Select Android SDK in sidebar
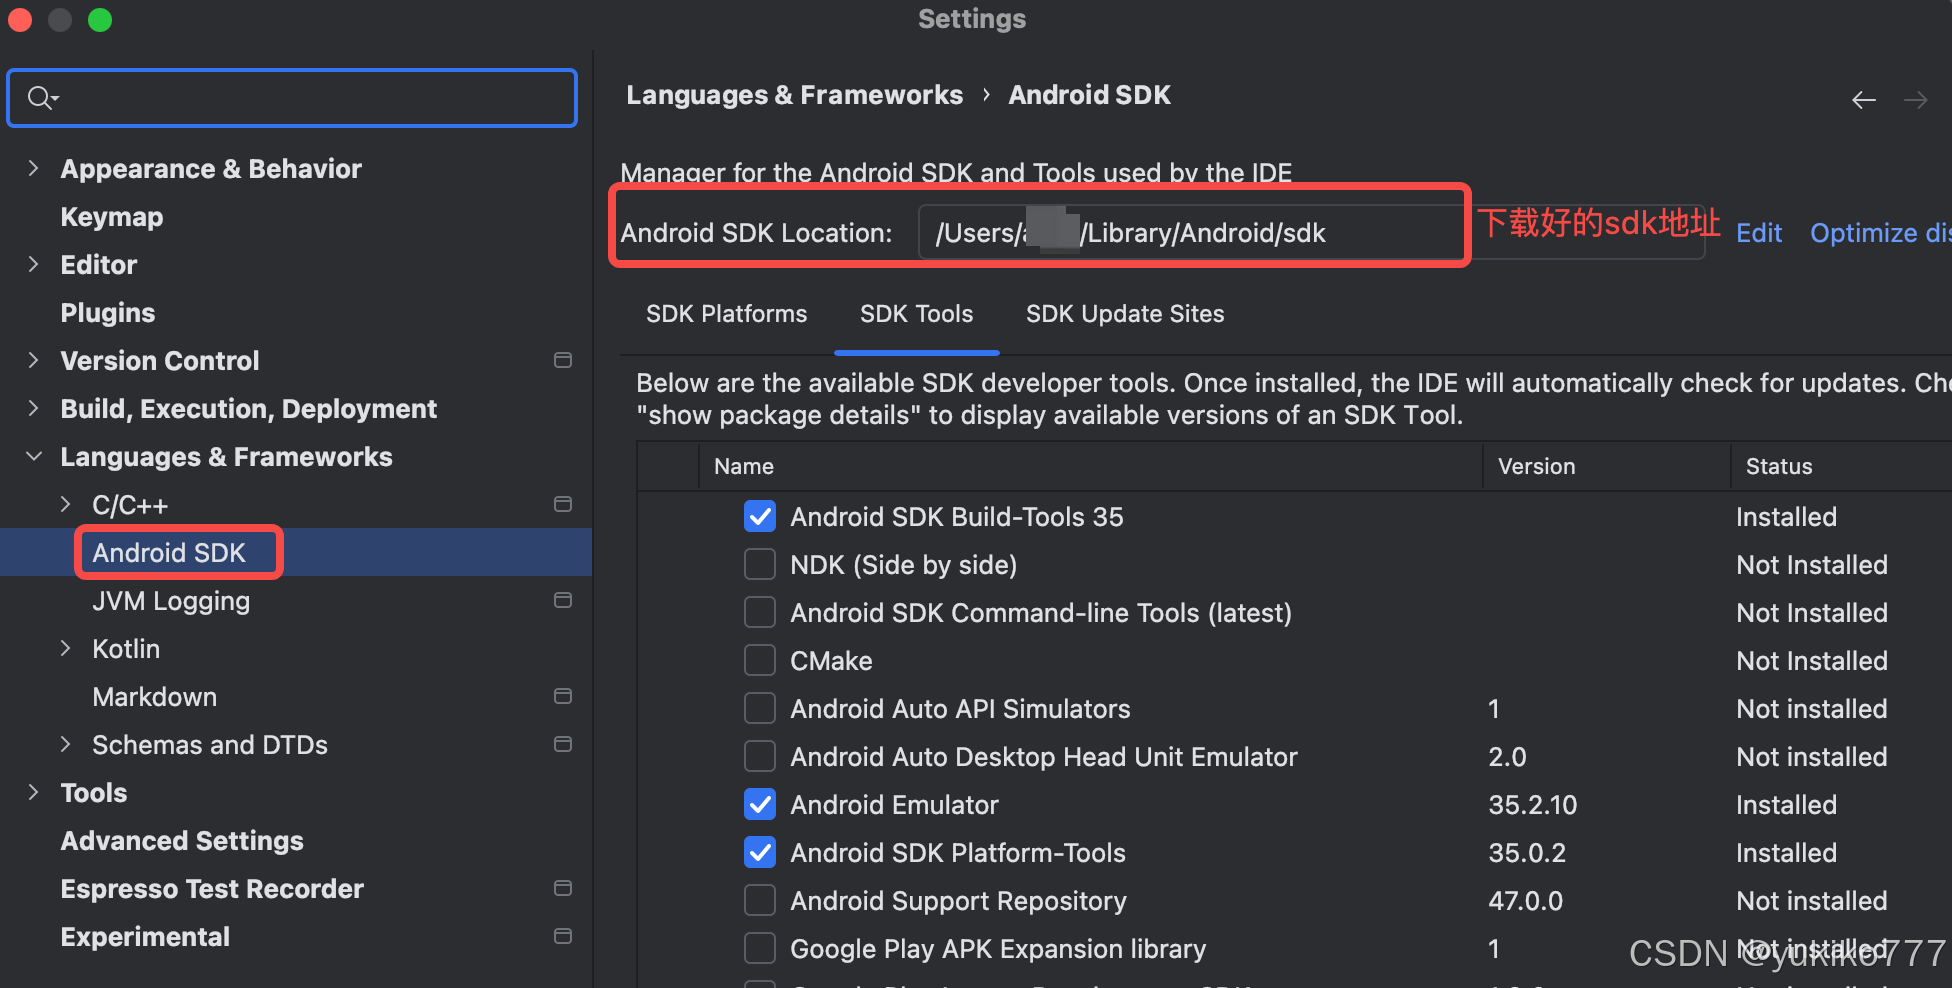 [169, 553]
